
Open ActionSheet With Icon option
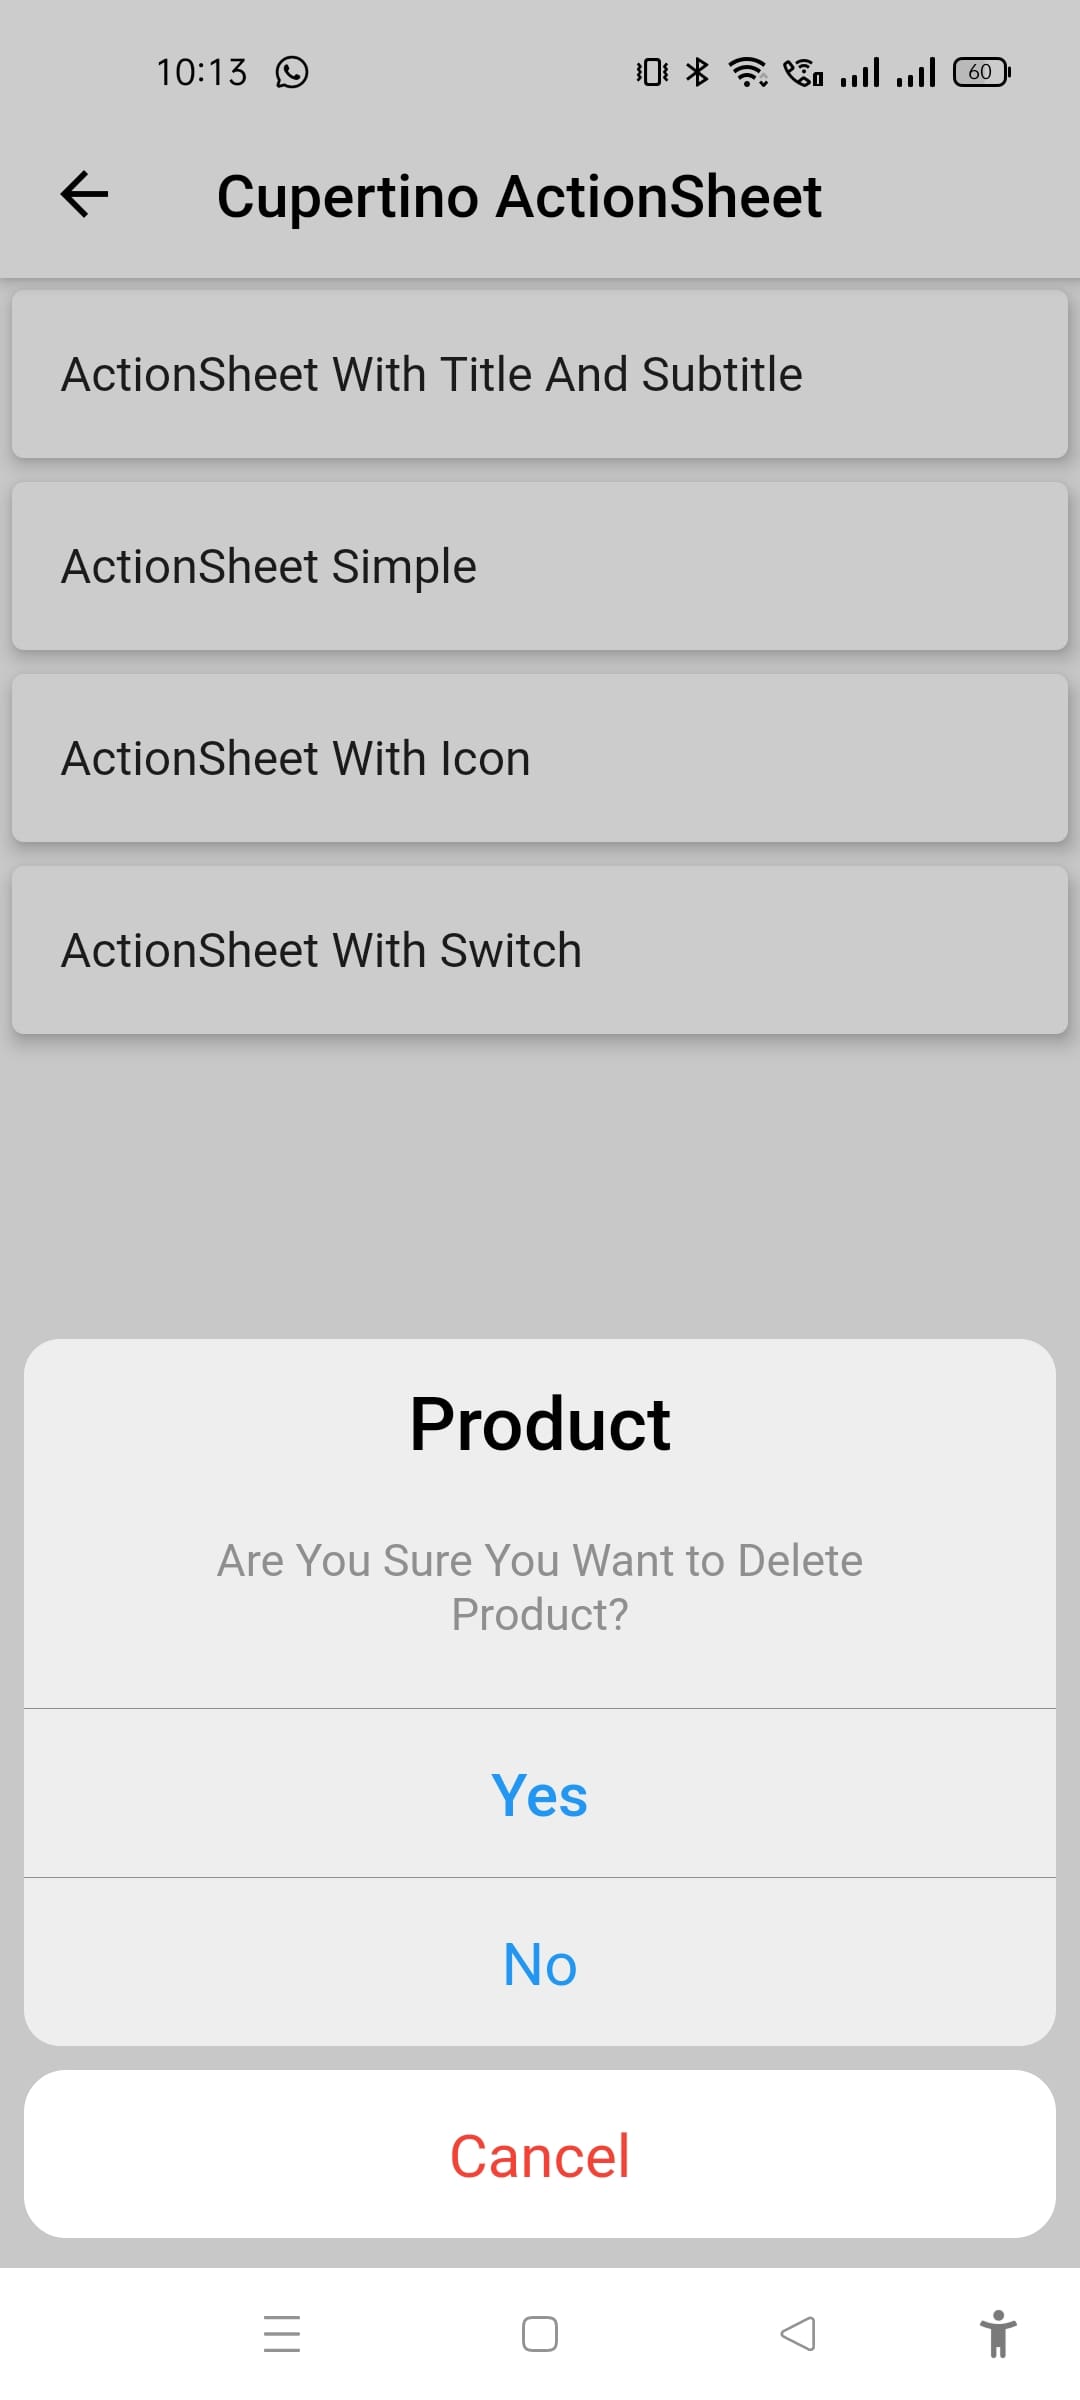540,759
